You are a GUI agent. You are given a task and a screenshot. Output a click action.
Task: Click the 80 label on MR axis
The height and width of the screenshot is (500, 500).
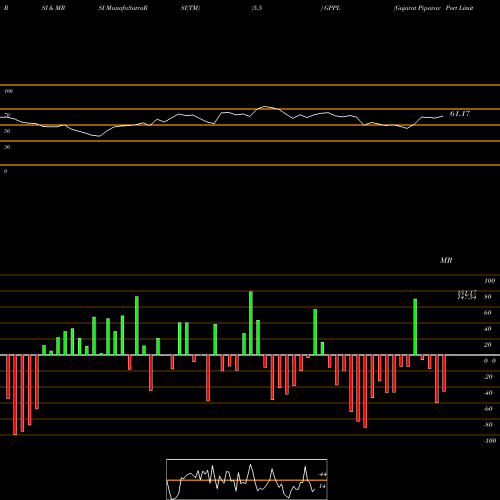488,297
